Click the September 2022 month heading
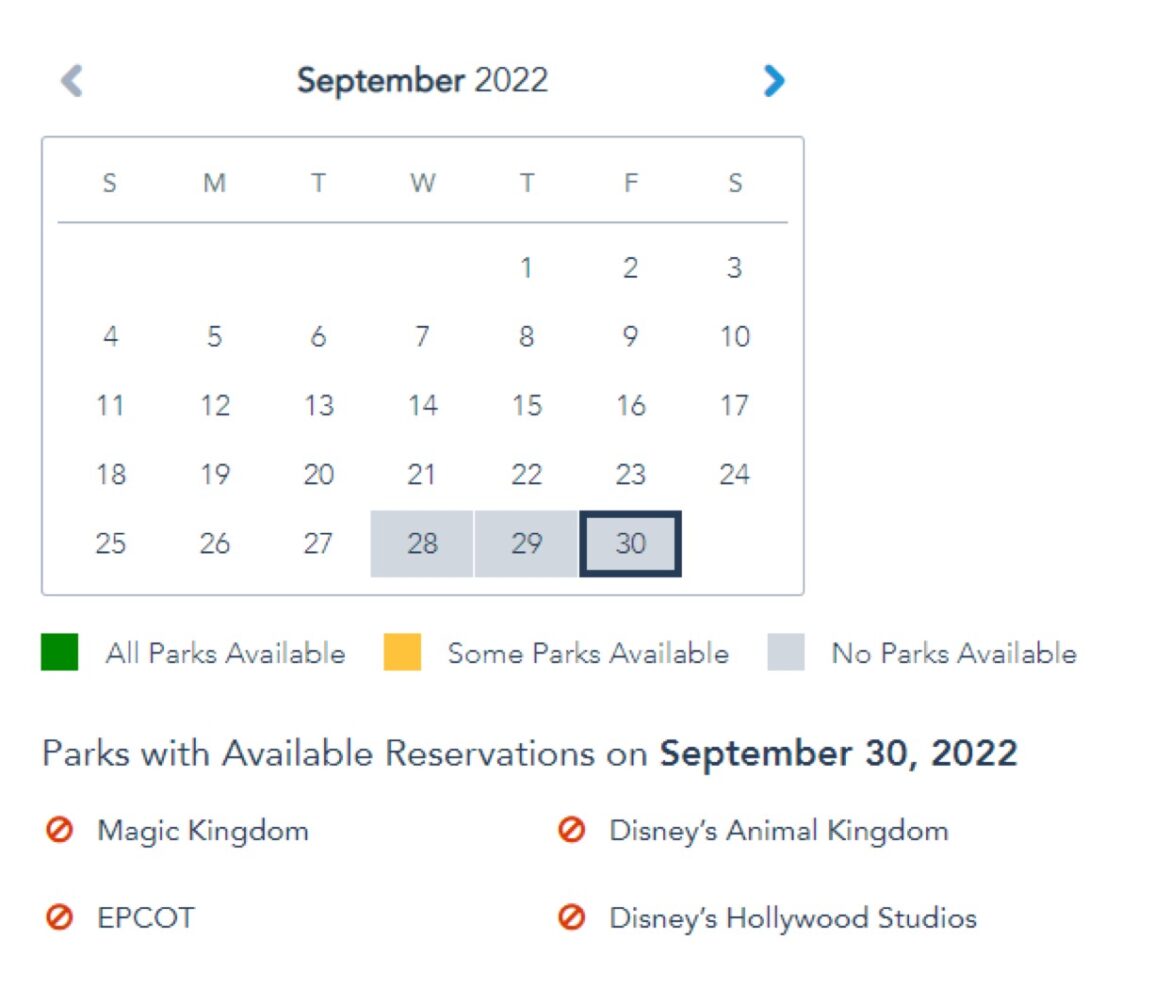Screen dimensions: 1170x988 422,81
